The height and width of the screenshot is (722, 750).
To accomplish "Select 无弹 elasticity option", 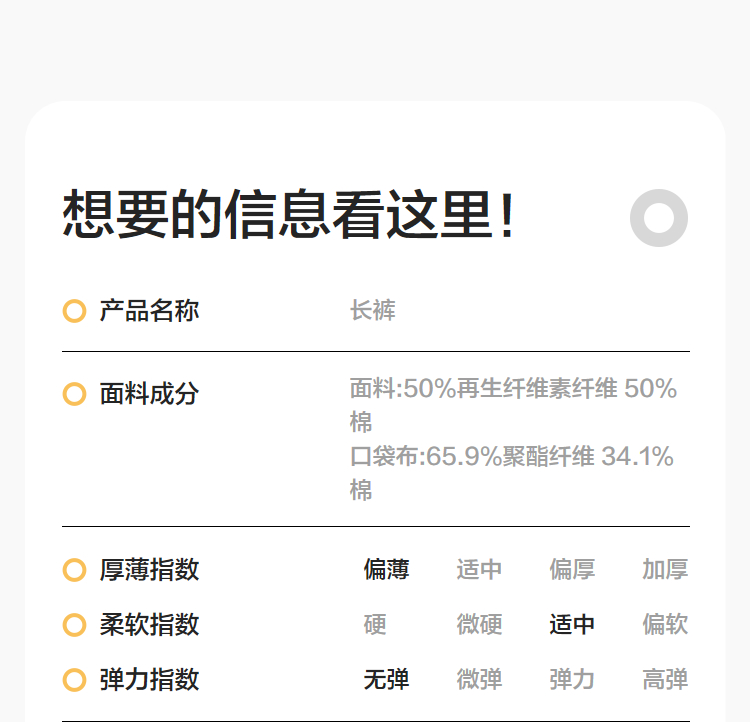I will pyautogui.click(x=386, y=680).
